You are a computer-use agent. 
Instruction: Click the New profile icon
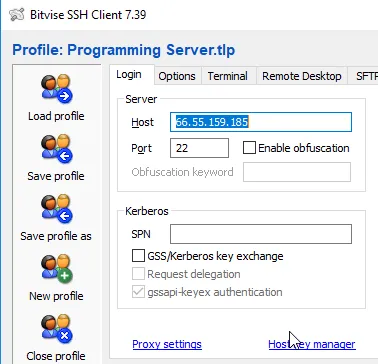[56, 269]
